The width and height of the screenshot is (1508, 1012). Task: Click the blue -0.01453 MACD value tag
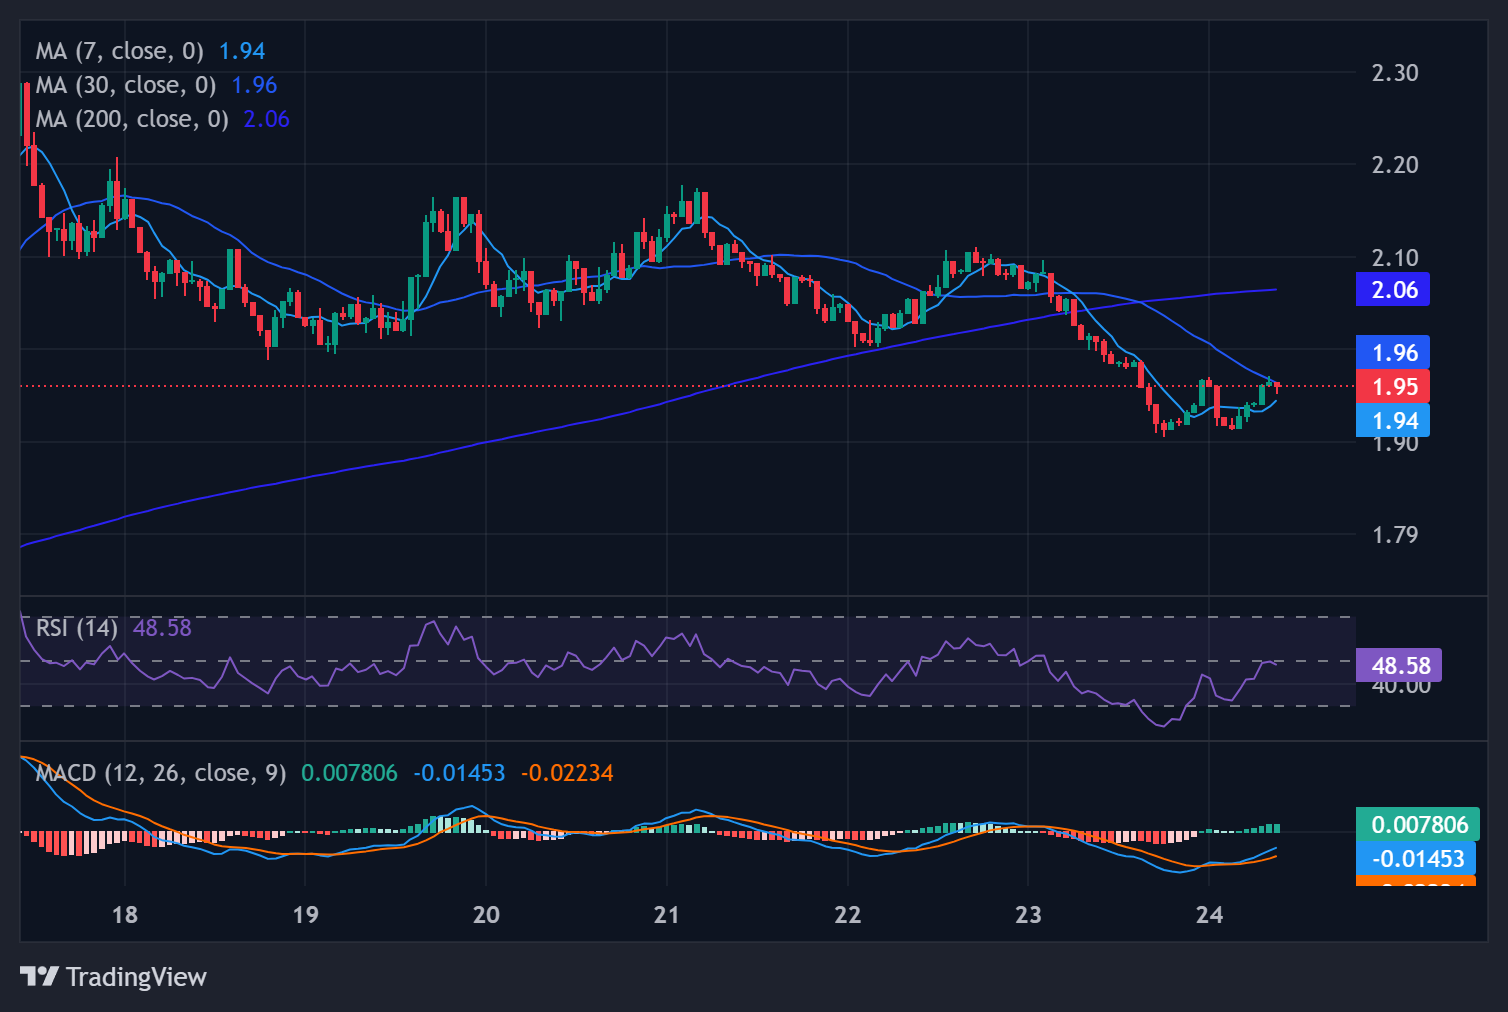[1417, 859]
